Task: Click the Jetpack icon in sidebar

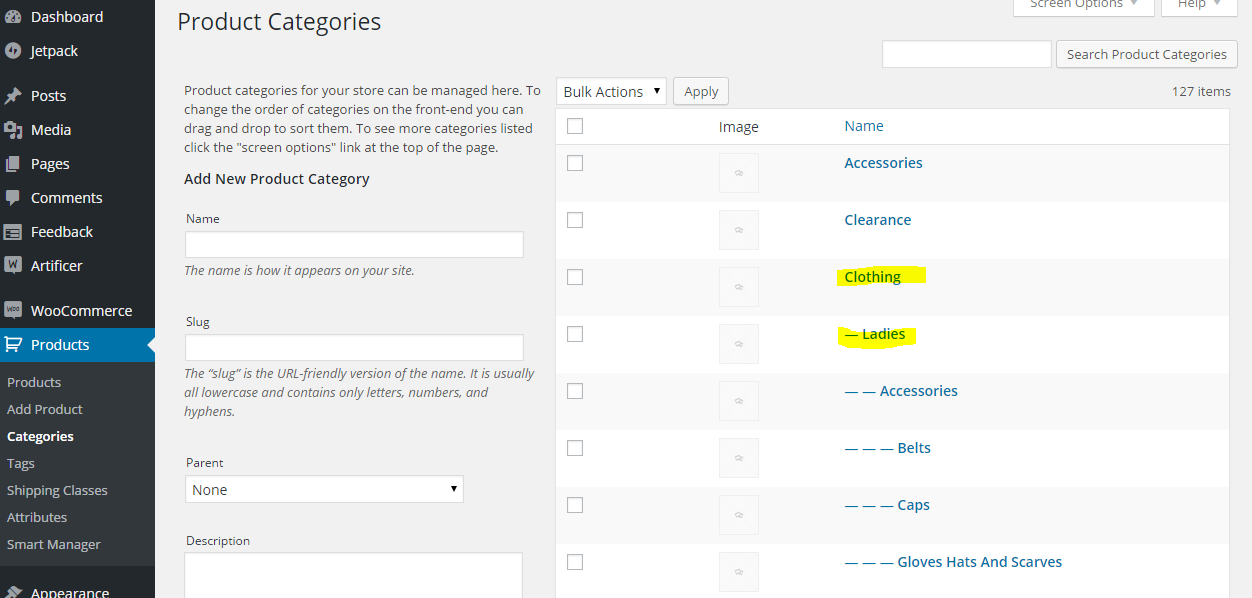Action: (x=13, y=51)
